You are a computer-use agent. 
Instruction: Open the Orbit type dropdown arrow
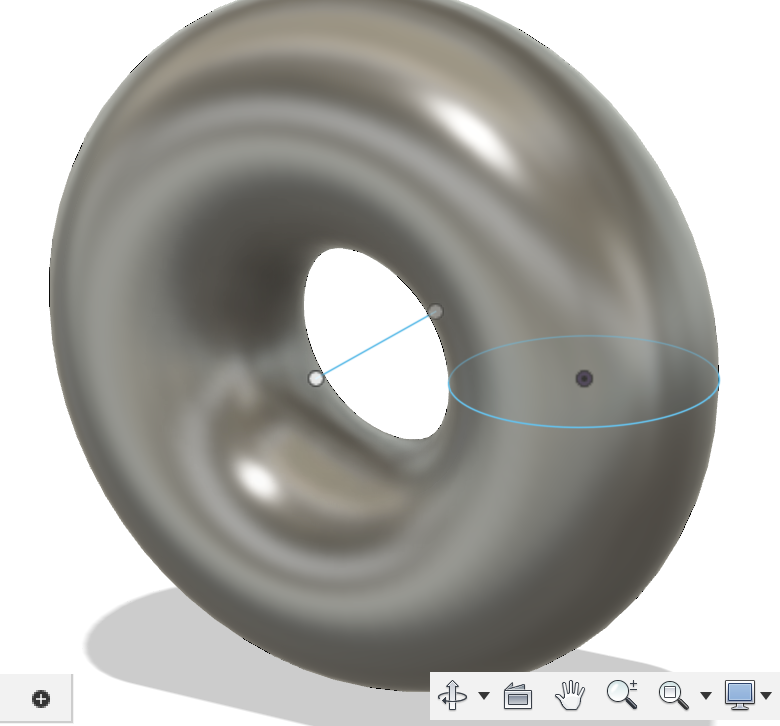pyautogui.click(x=484, y=695)
